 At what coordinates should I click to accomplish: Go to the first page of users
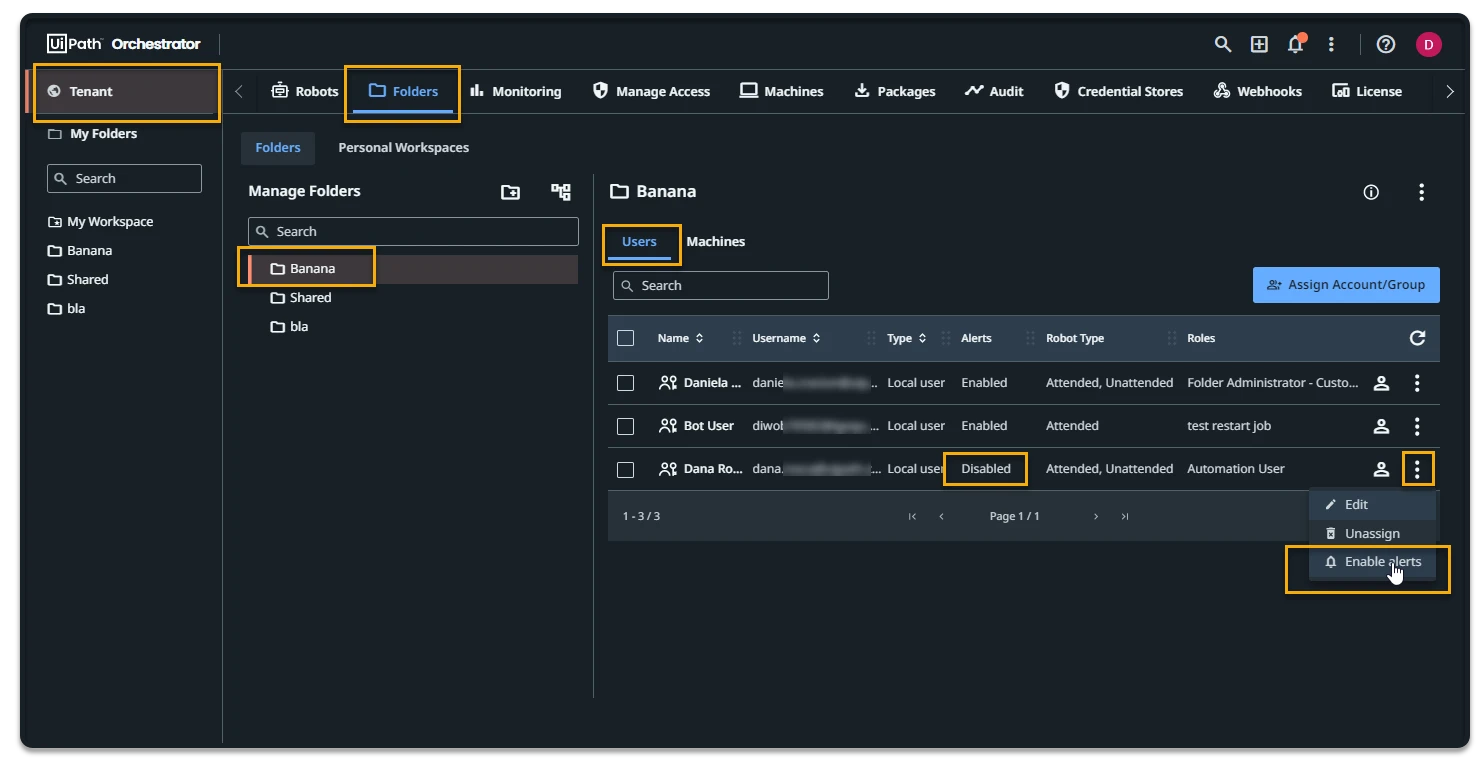point(912,517)
